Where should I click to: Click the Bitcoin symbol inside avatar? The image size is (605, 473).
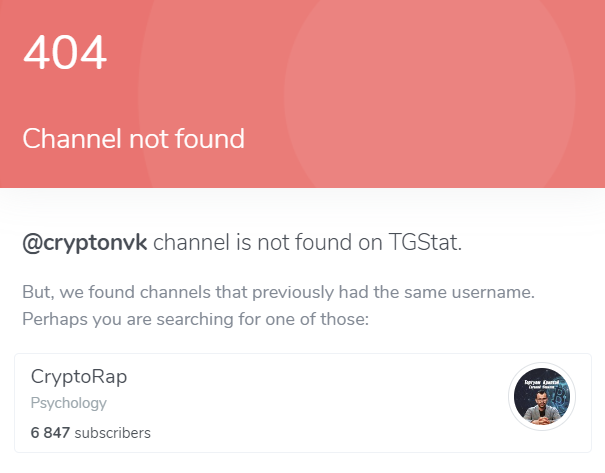[561, 397]
